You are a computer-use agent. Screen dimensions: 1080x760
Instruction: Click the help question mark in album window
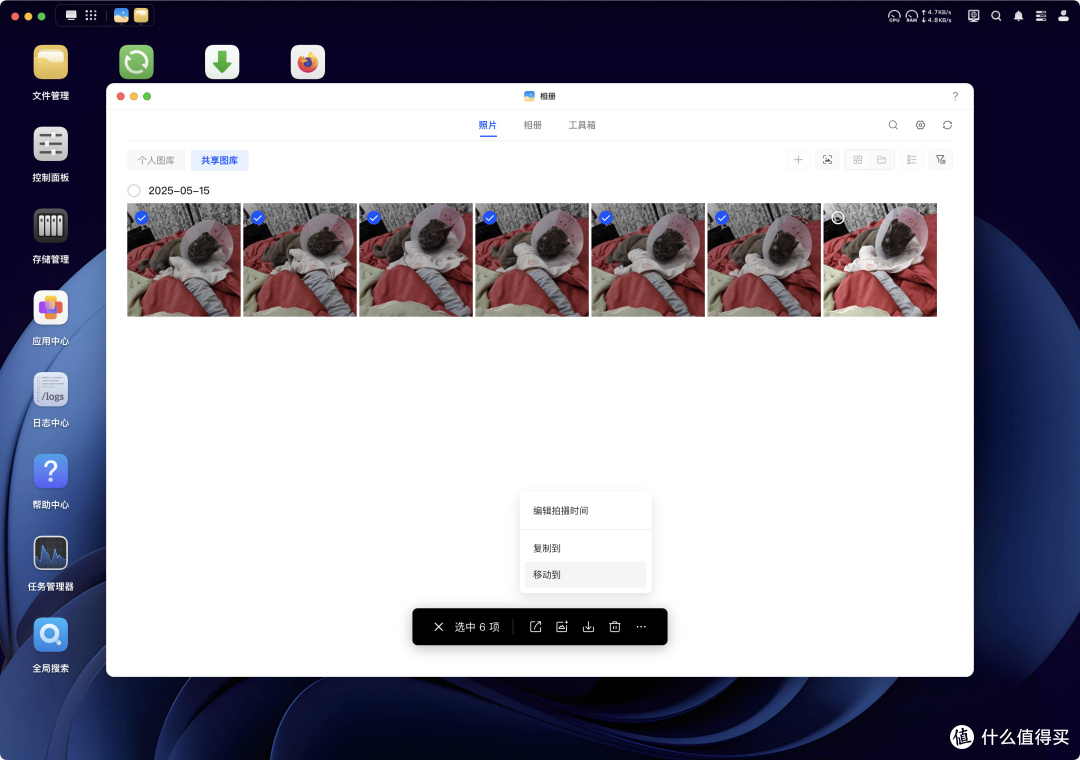click(x=955, y=96)
